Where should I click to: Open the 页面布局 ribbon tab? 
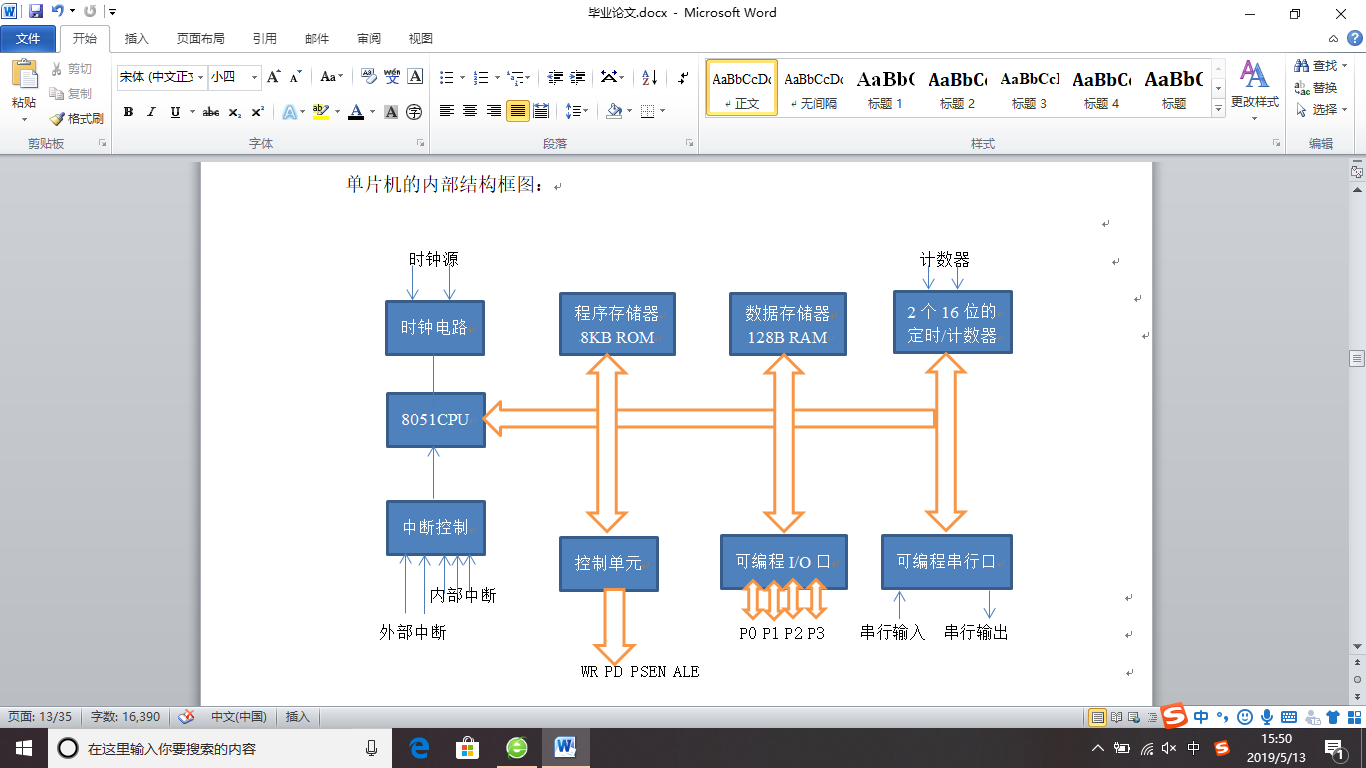(x=200, y=39)
